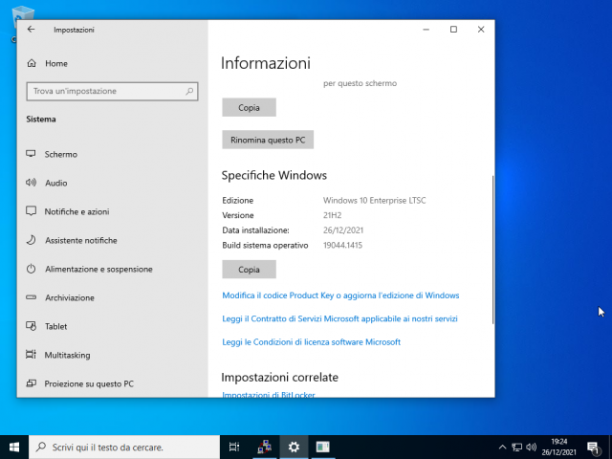Click the green window app on taskbar
This screenshot has width=612, height=459.
point(323,447)
